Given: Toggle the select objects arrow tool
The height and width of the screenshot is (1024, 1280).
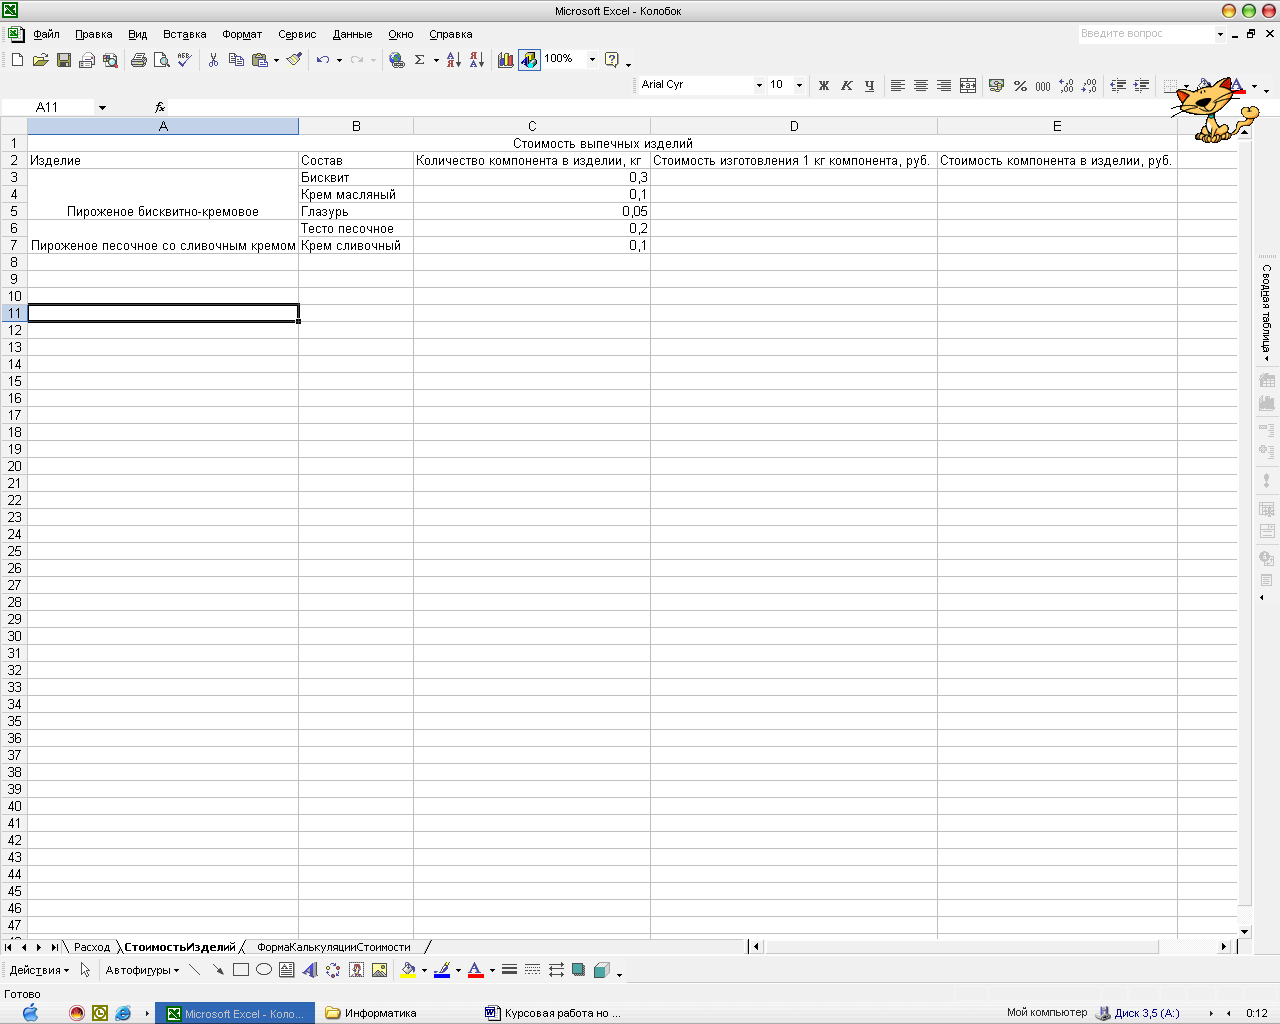Looking at the screenshot, I should pyautogui.click(x=85, y=970).
